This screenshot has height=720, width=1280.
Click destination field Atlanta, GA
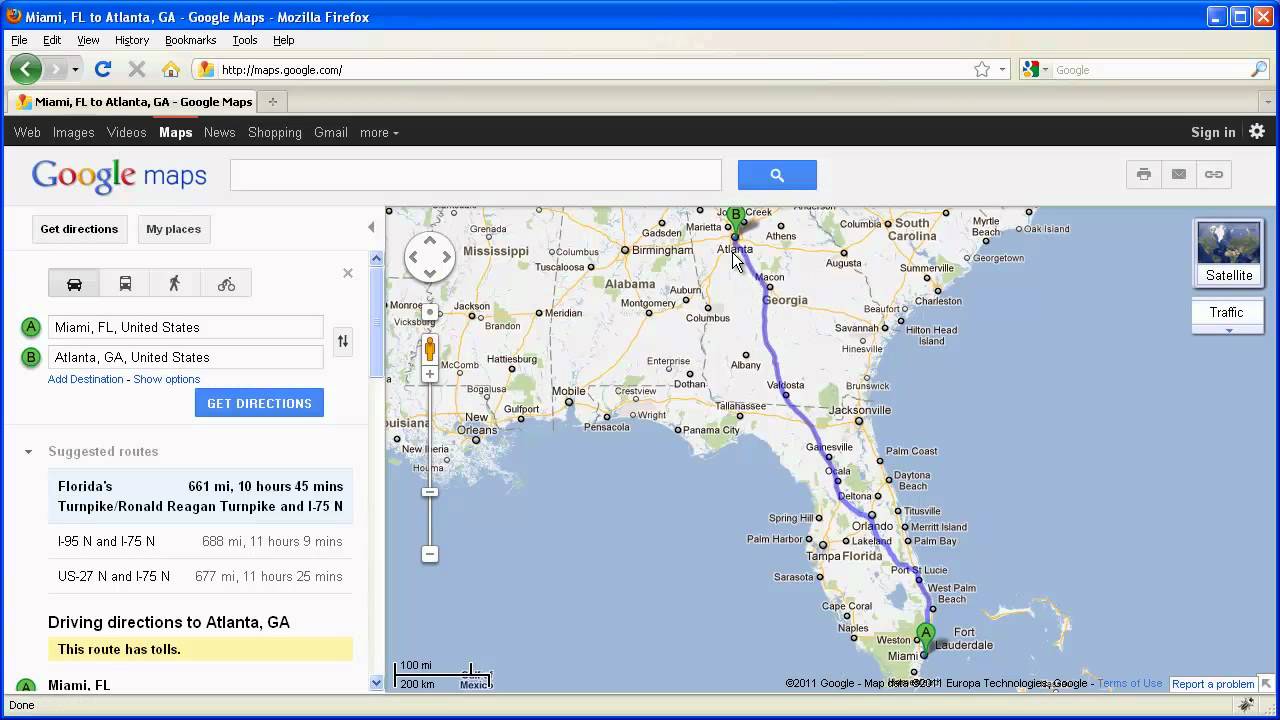186,357
